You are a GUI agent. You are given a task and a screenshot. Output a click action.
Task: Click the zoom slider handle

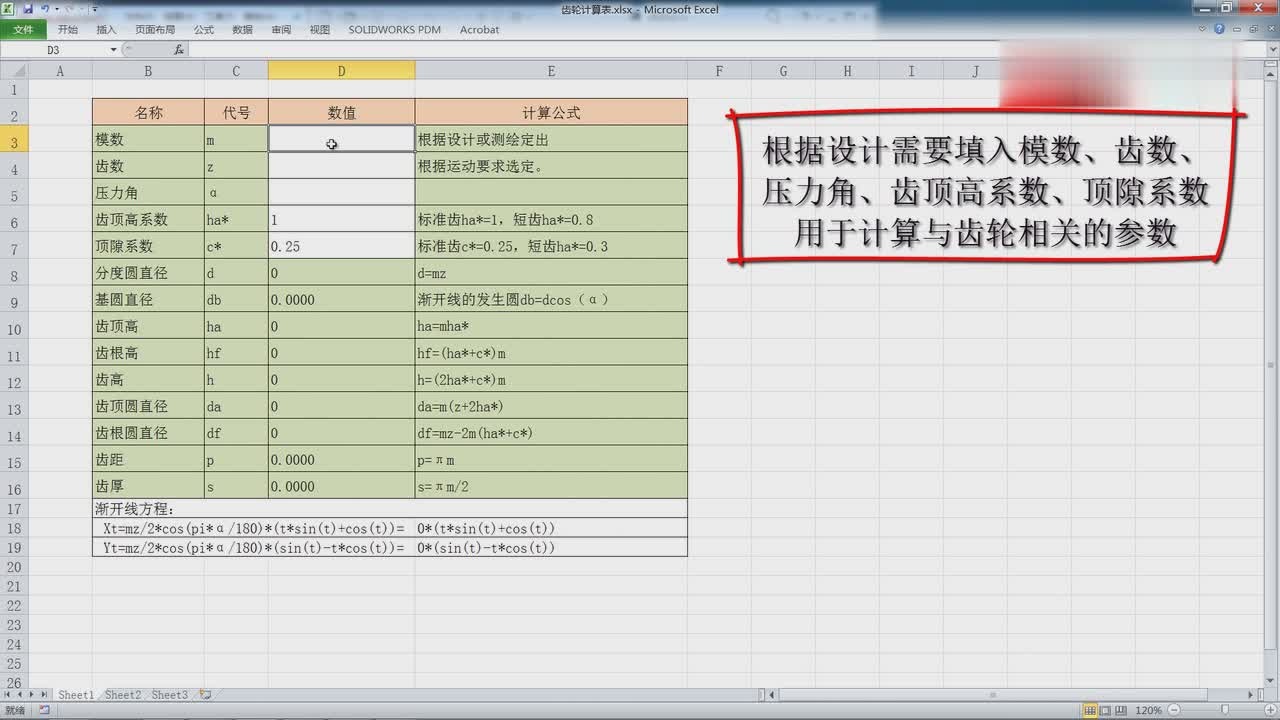(x=1225, y=710)
